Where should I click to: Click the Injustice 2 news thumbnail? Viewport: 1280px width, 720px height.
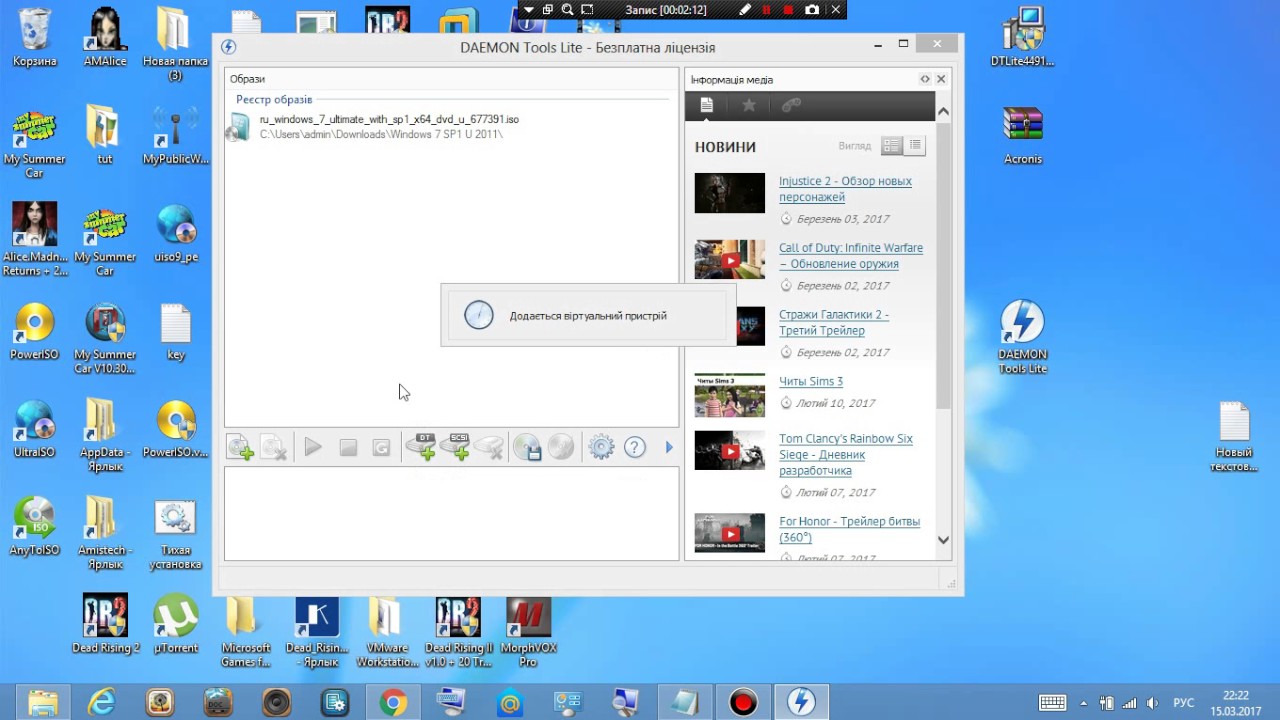[x=730, y=193]
